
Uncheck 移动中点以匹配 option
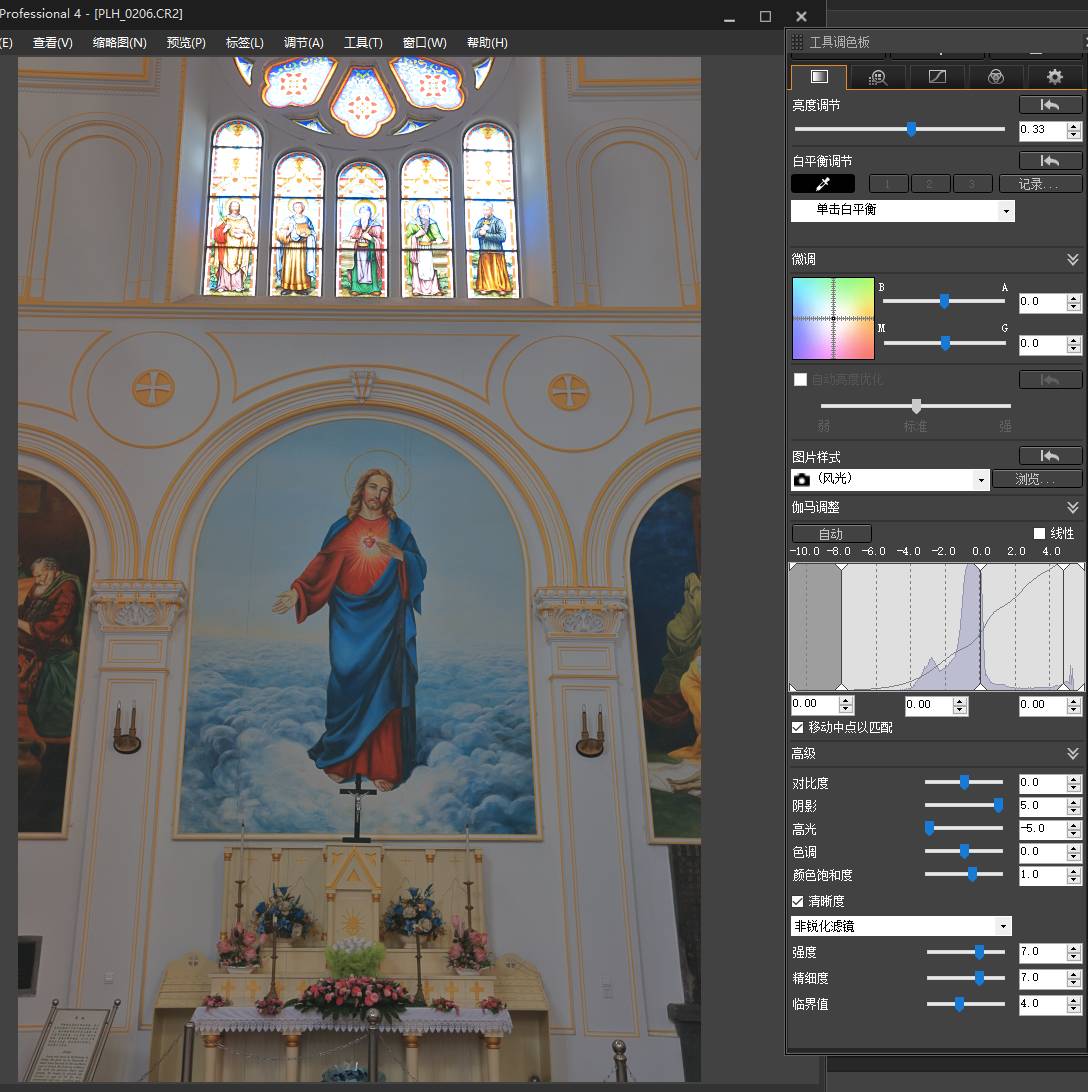[798, 727]
